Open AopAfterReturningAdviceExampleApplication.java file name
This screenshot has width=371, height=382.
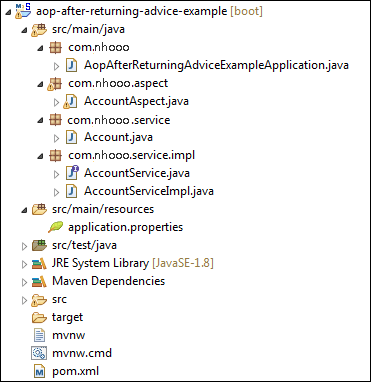point(216,65)
